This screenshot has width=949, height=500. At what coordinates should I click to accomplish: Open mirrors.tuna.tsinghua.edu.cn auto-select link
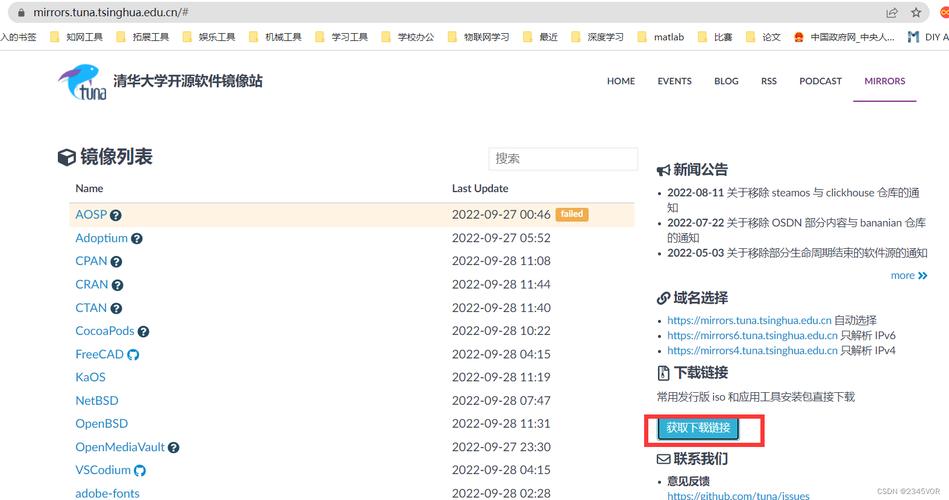[749, 320]
